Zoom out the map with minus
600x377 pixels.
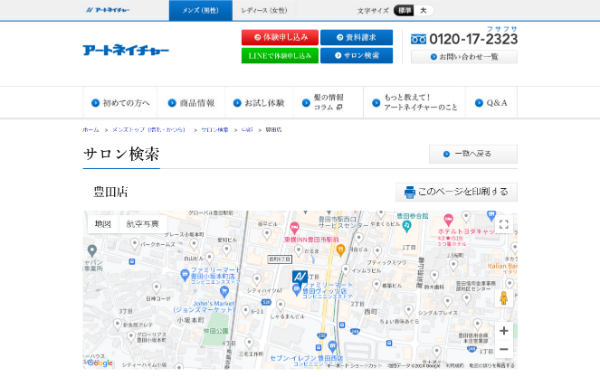(x=504, y=349)
